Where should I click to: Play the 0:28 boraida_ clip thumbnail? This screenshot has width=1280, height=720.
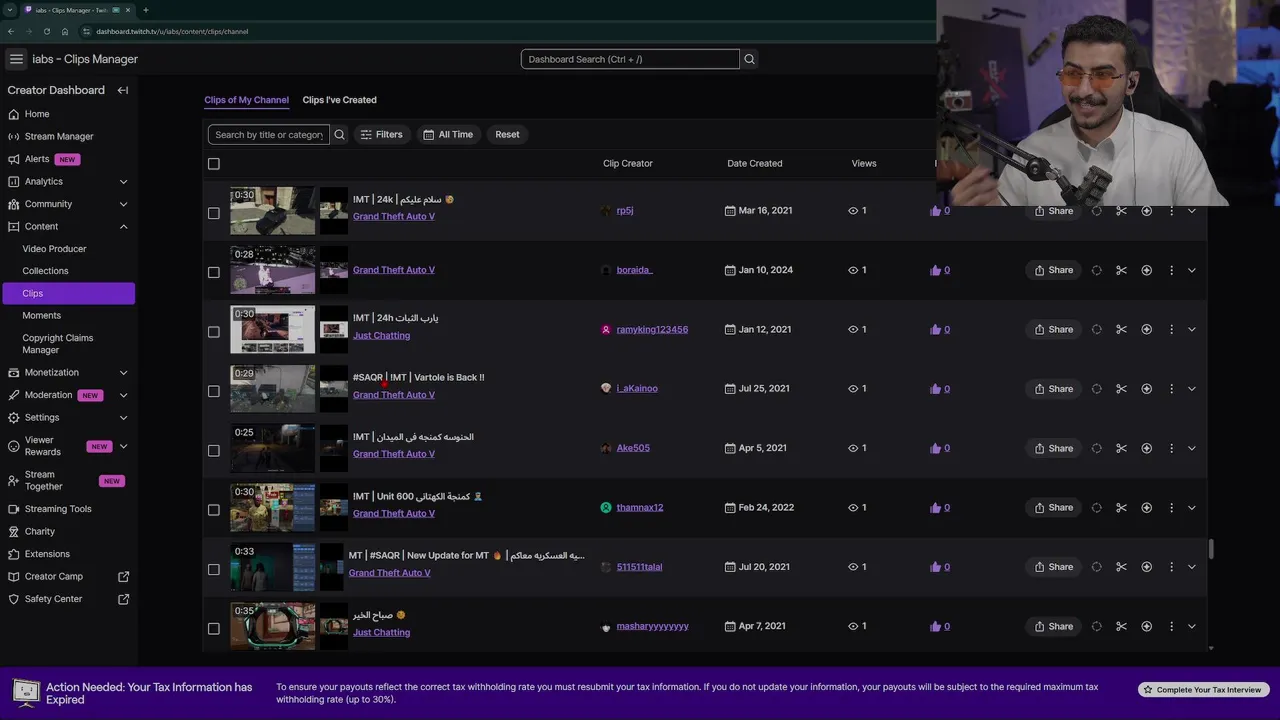click(273, 270)
